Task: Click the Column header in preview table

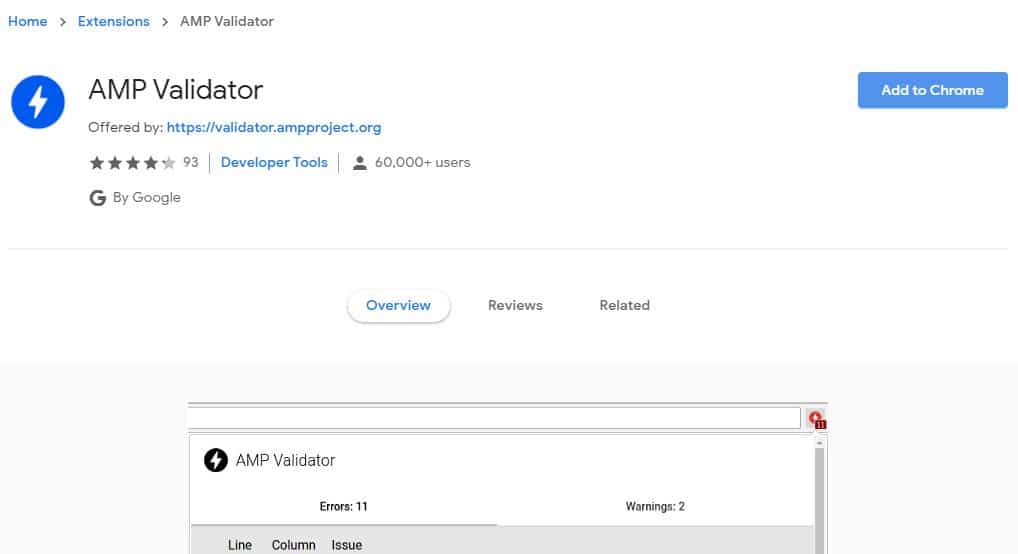Action: pyautogui.click(x=293, y=545)
